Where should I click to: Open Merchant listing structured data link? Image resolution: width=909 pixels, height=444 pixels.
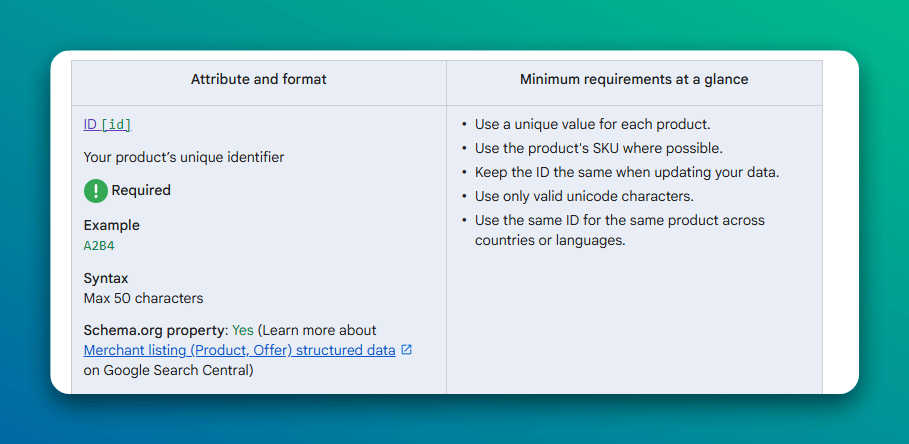(x=239, y=350)
